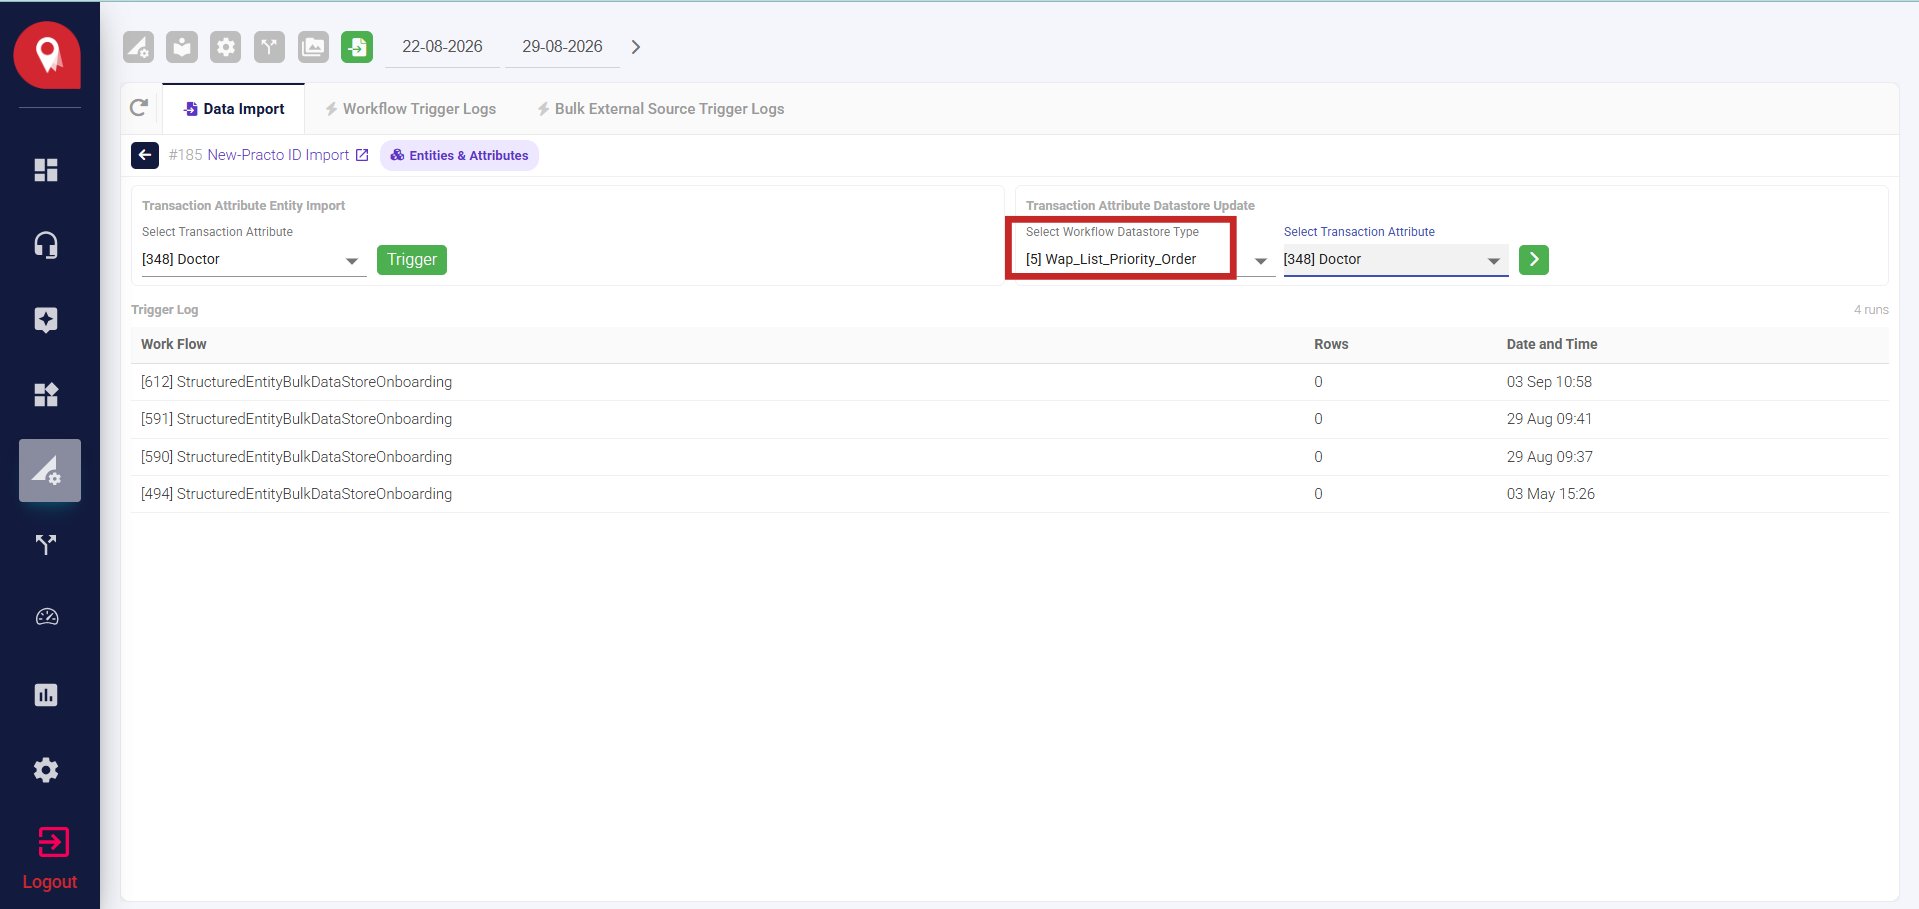This screenshot has width=1919, height=909.
Task: Click the start date 22-08-2026 field
Action: pyautogui.click(x=442, y=47)
